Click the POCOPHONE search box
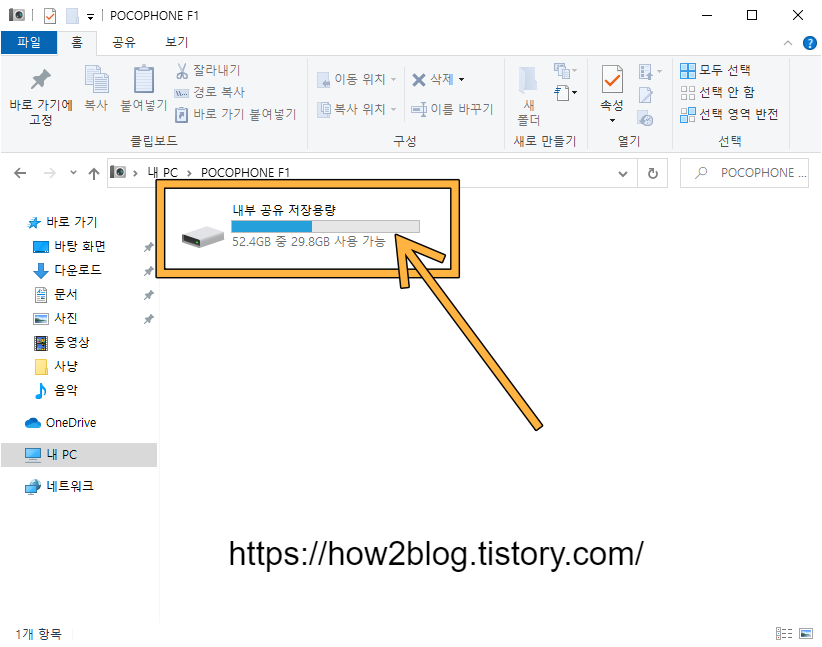 click(744, 172)
